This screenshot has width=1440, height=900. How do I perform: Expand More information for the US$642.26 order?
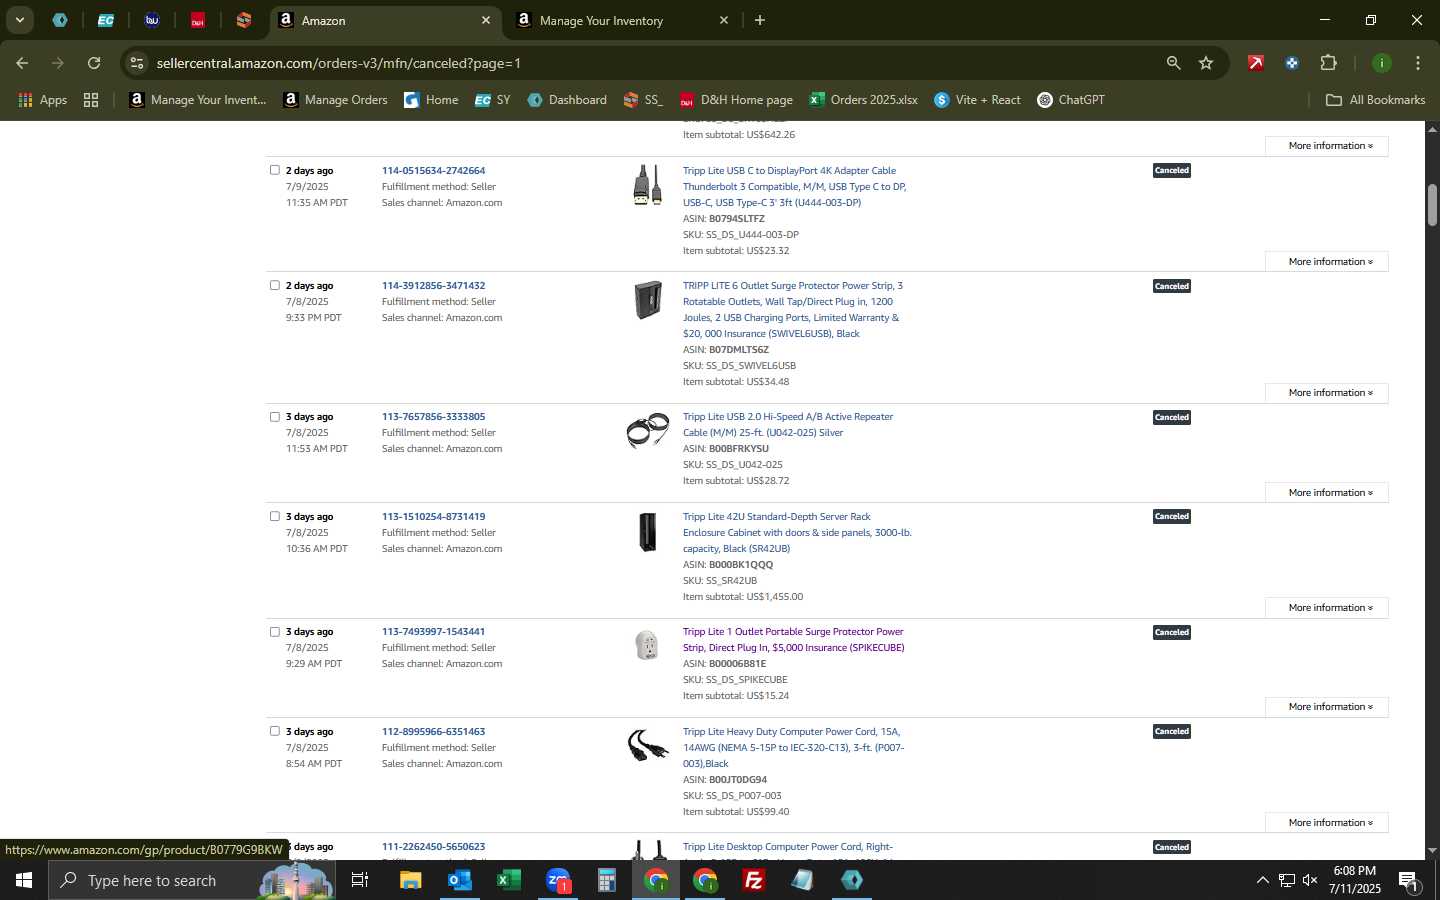[x=1326, y=145]
